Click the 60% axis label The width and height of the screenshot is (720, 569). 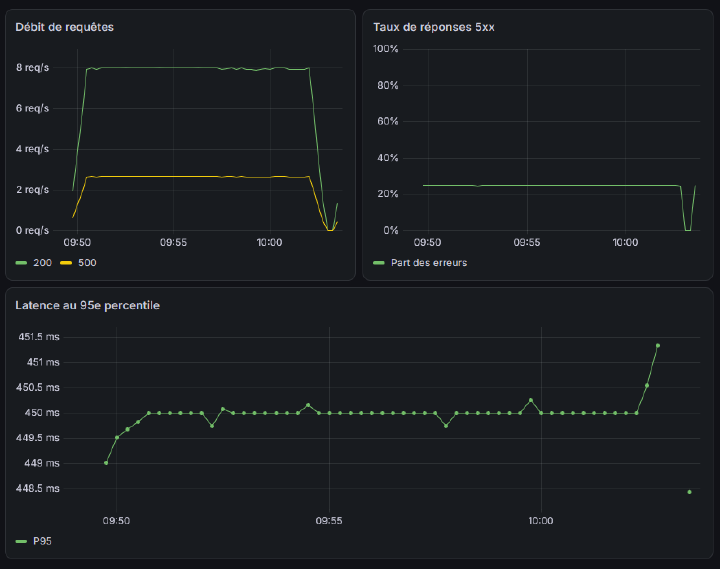(388, 121)
